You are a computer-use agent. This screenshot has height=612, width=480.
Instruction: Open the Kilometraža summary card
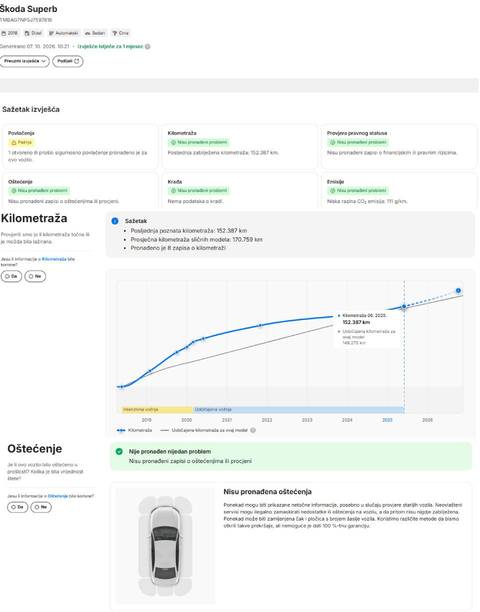point(240,147)
